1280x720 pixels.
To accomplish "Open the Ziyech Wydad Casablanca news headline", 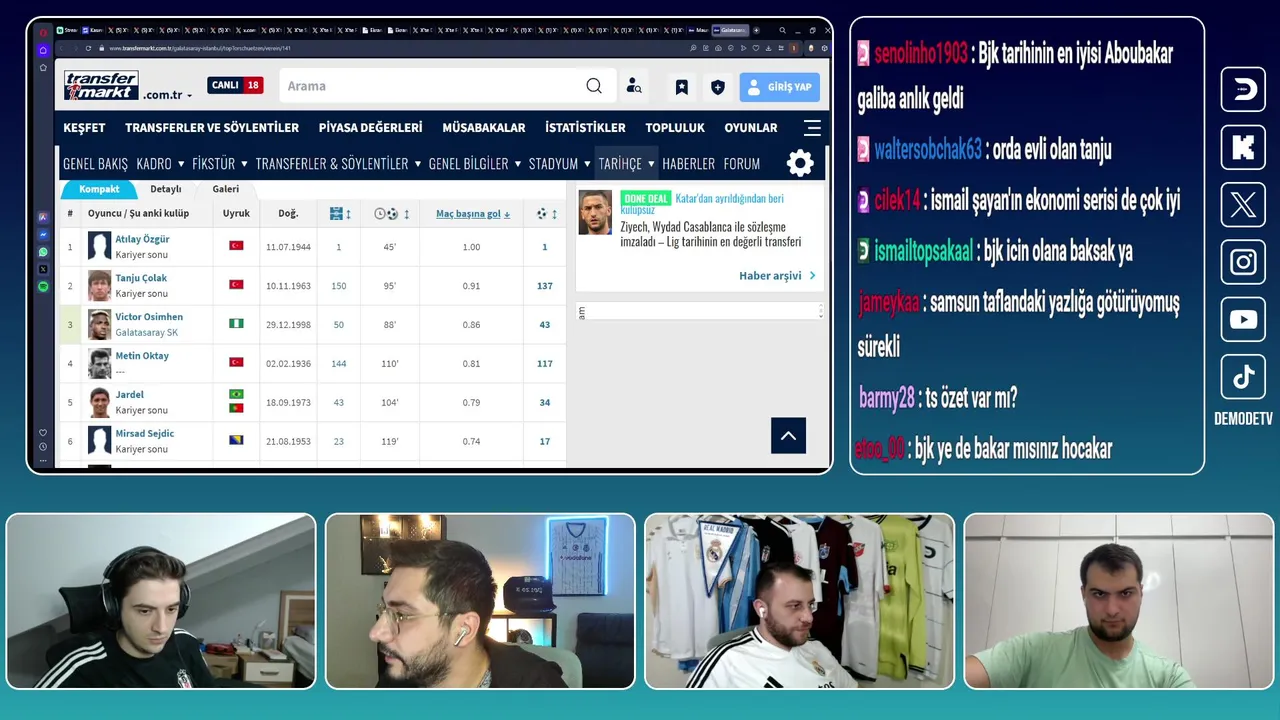I will [x=710, y=234].
